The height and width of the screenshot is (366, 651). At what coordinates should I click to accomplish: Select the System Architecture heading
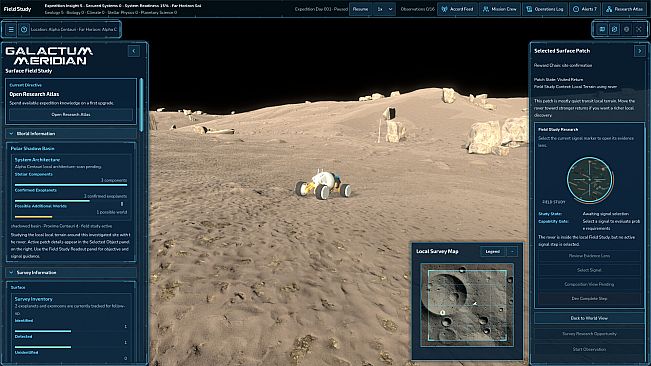point(37,159)
